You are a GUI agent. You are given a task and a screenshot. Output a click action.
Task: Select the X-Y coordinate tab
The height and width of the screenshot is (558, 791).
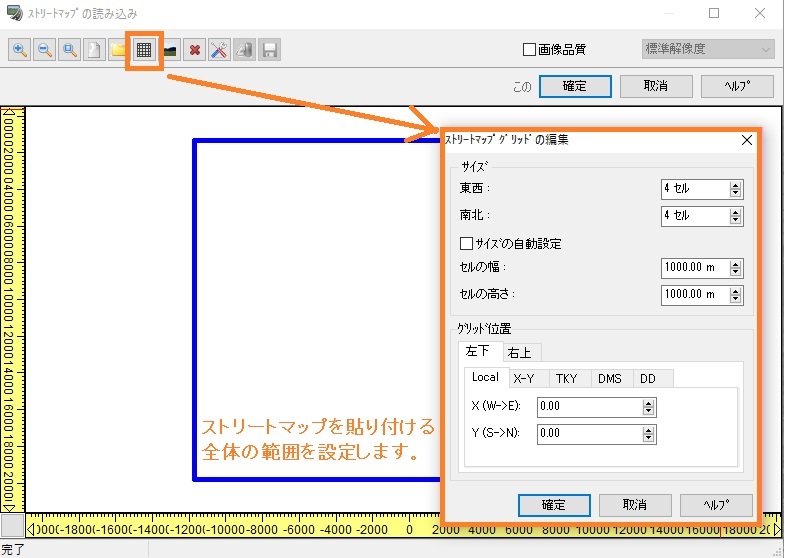pyautogui.click(x=529, y=379)
